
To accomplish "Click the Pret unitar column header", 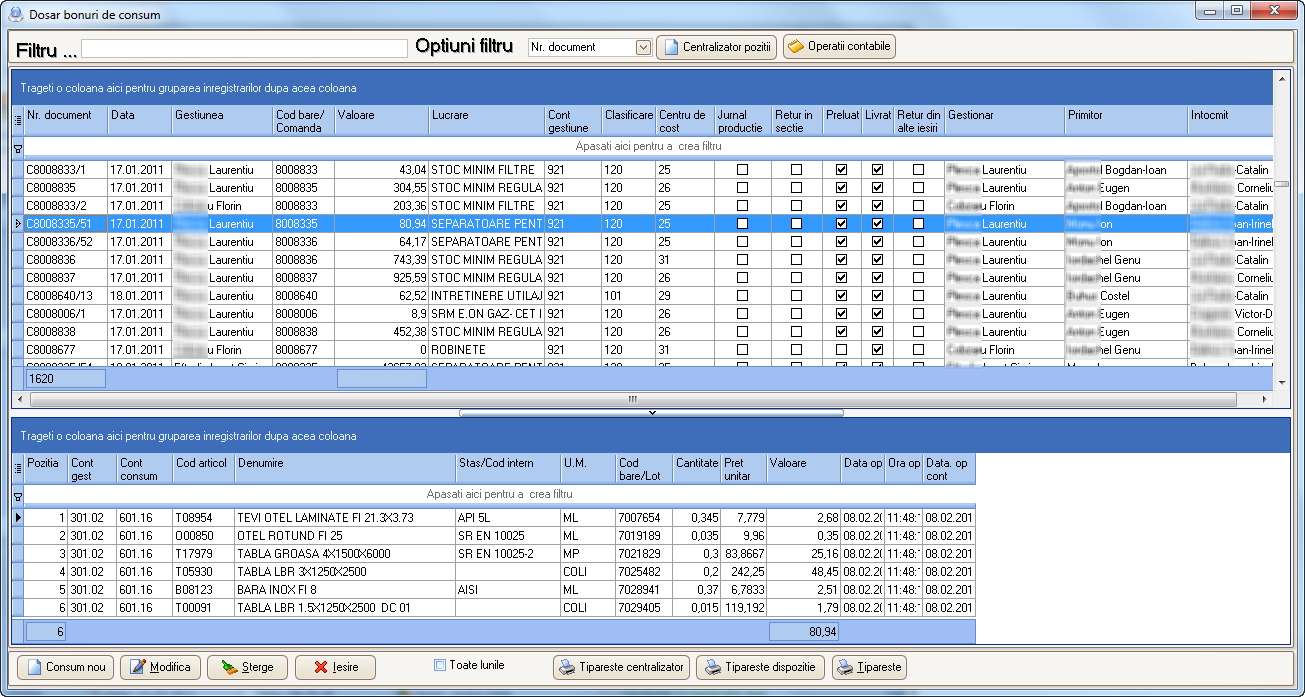I will click(743, 469).
